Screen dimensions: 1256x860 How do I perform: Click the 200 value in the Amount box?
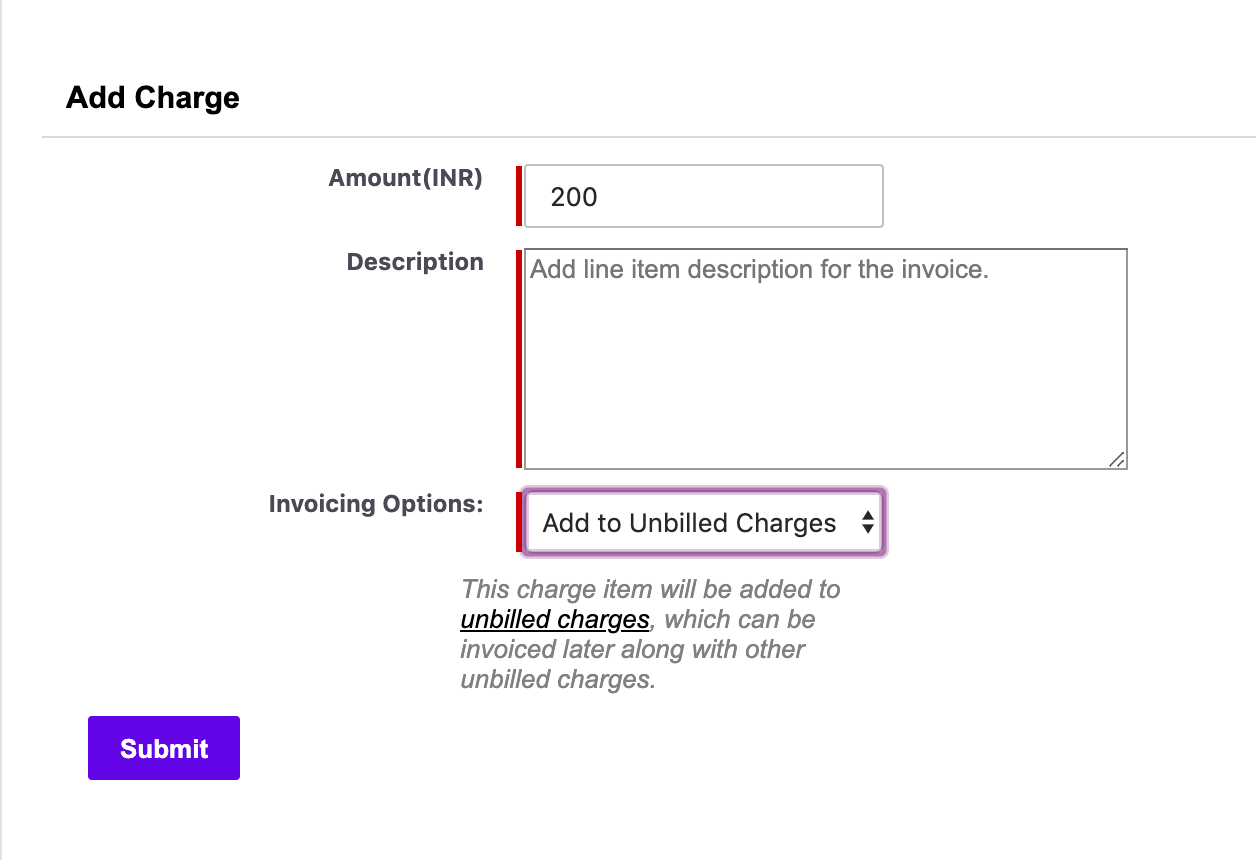pyautogui.click(x=574, y=197)
